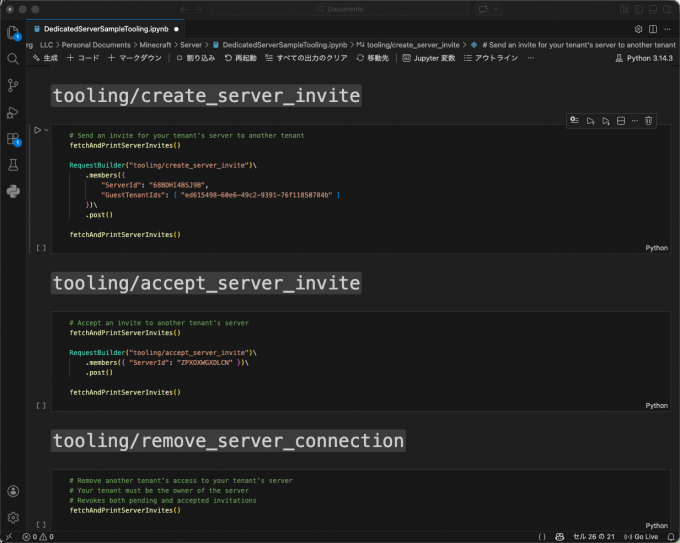Run the create_server_invite code cell
Viewport: 680px width, 543px height.
coord(37,130)
